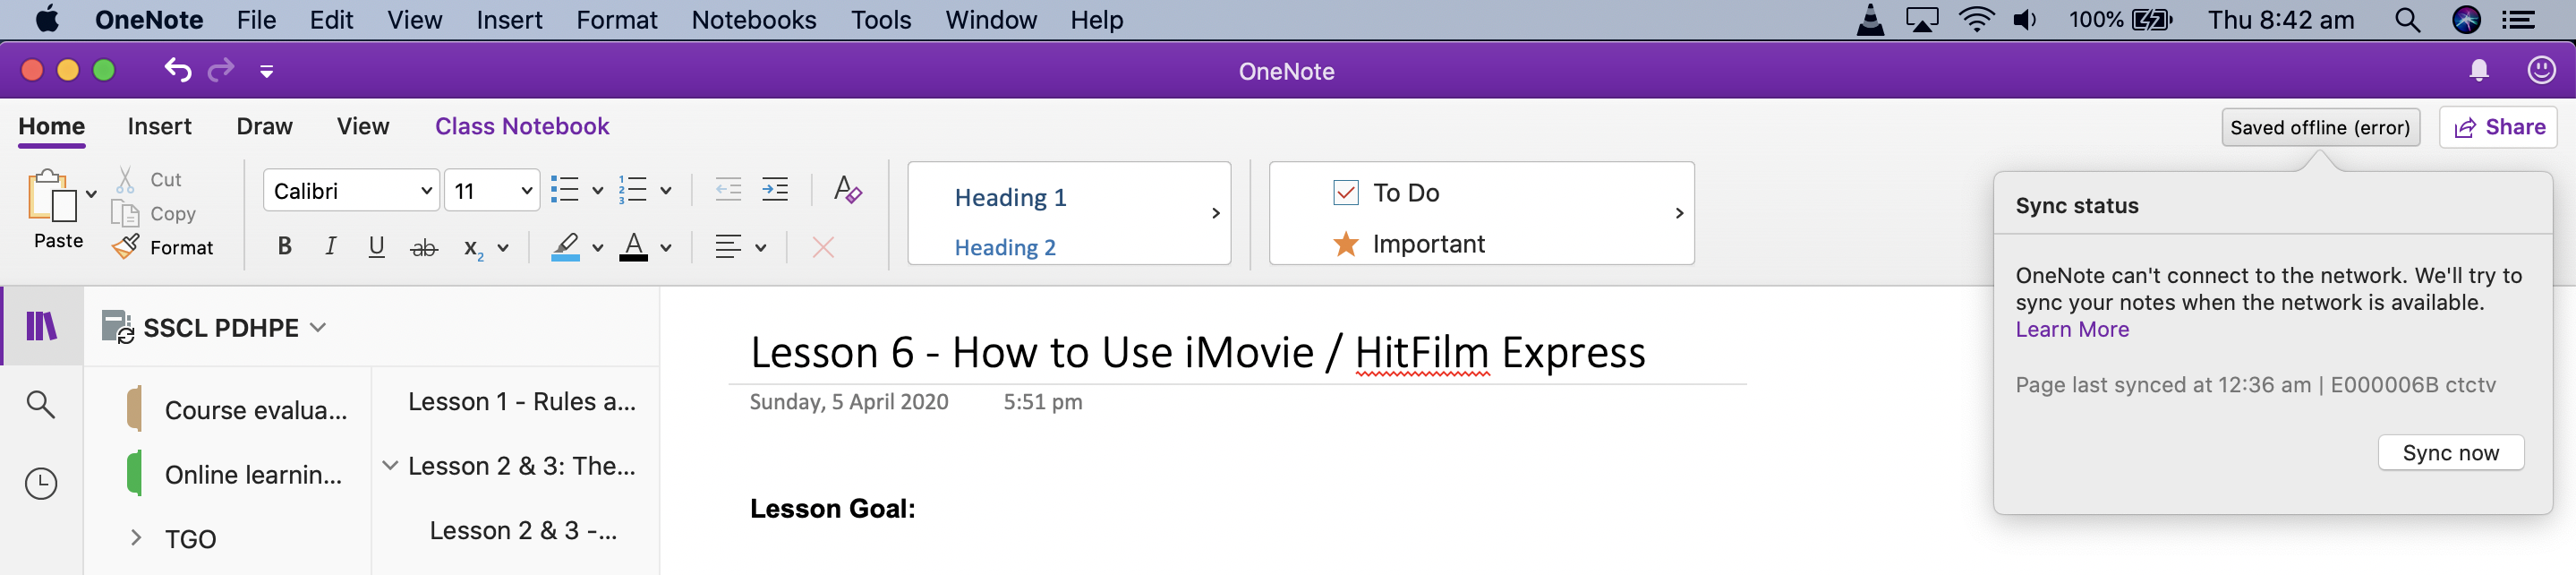Show notebooks list sidebar icon
Viewport: 2576px width, 575px height.
click(41, 326)
